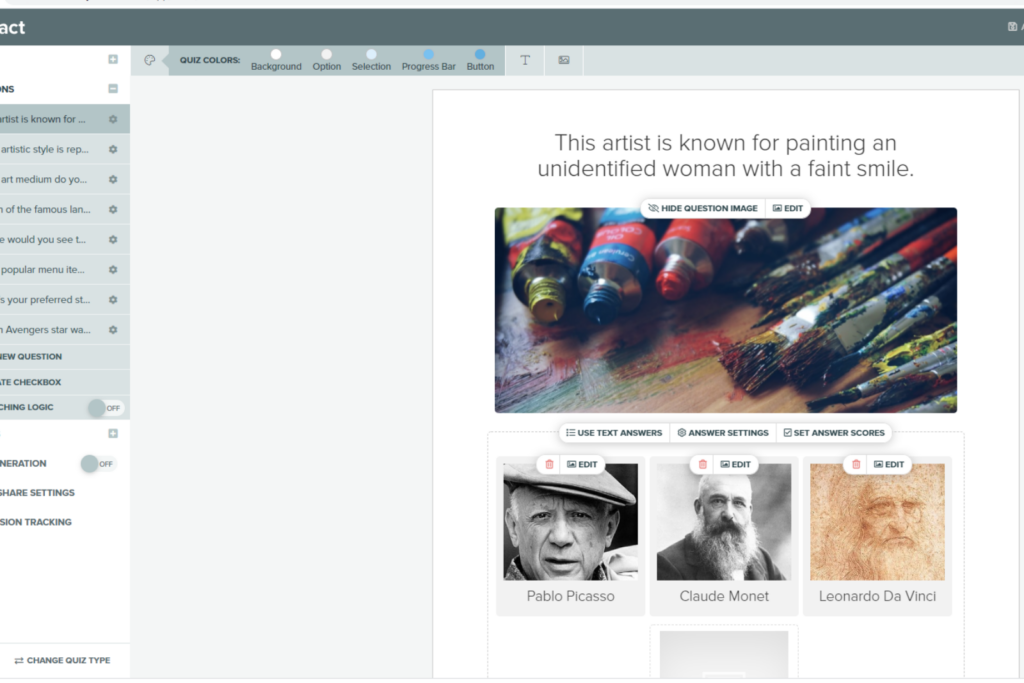This screenshot has width=1024, height=683.
Task: Open the Share Settings item
Action: [37, 492]
